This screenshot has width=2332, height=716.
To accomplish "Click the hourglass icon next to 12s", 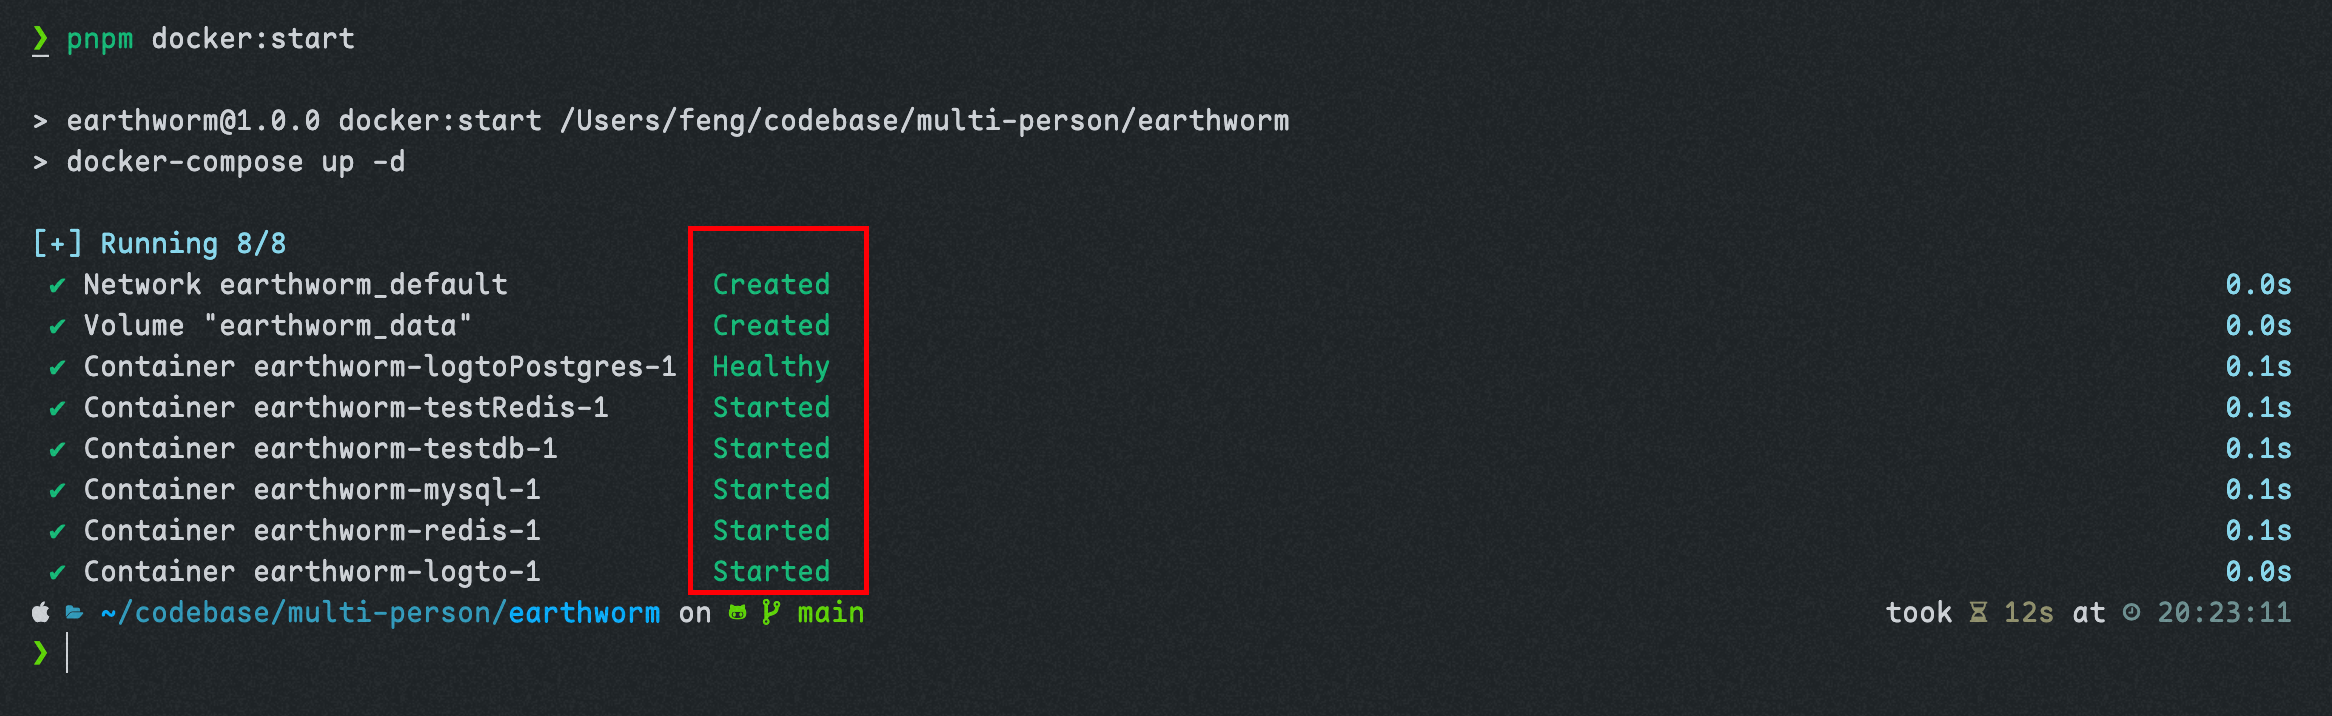I will coord(1978,612).
